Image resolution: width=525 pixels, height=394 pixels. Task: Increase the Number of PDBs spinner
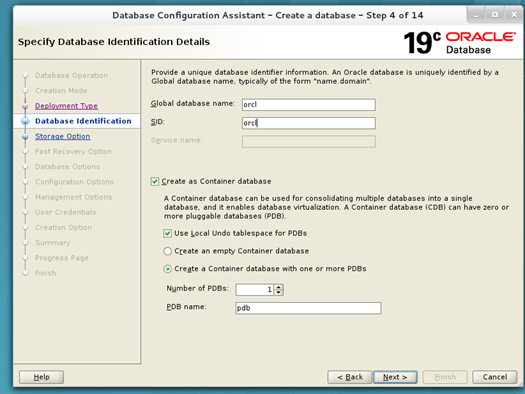(279, 287)
